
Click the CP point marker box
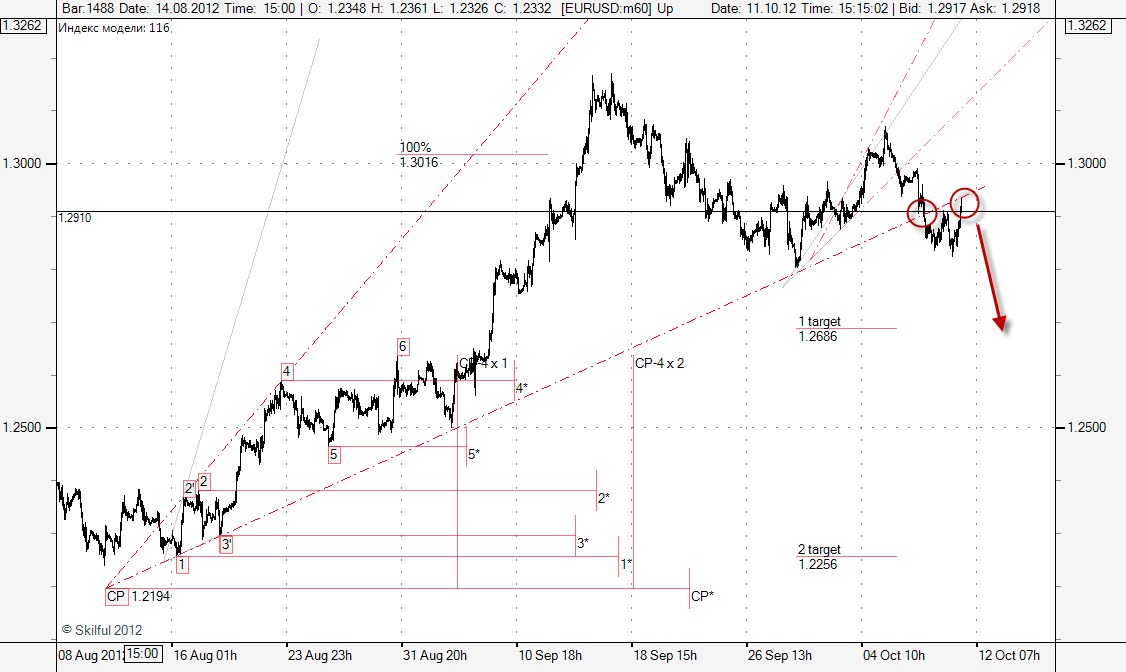pos(117,596)
